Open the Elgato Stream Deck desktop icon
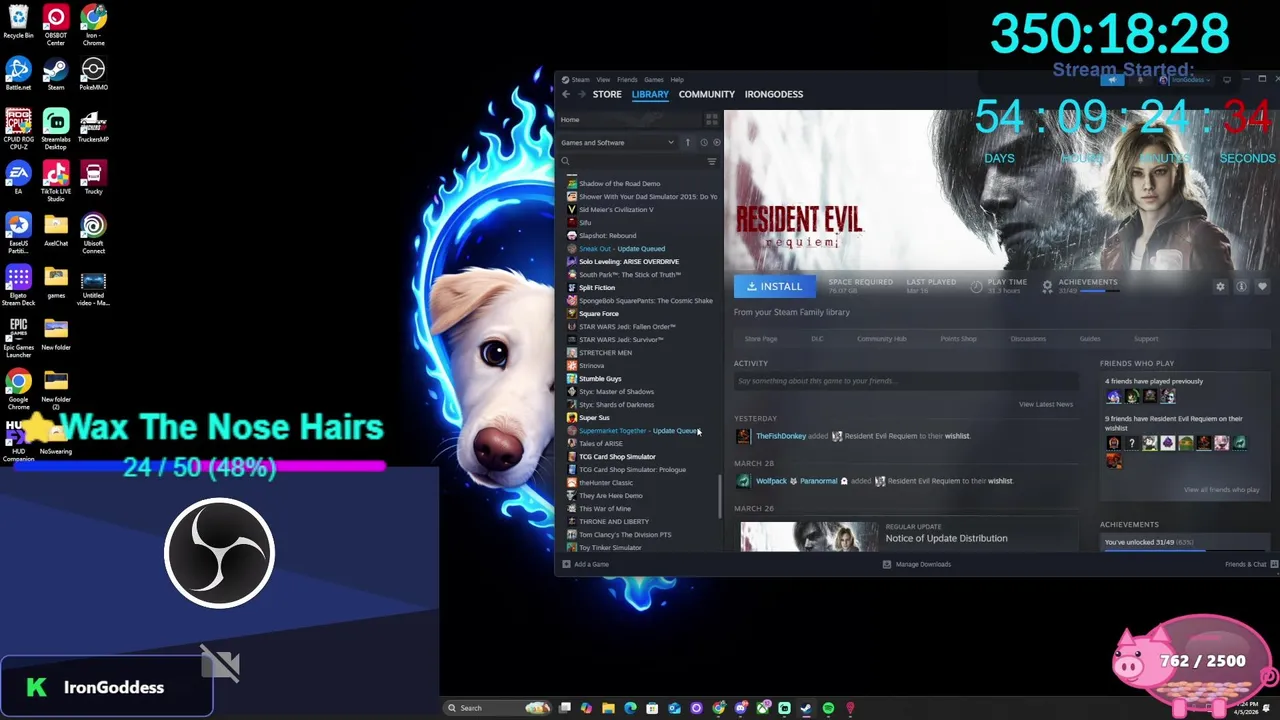This screenshot has height=720, width=1280. click(x=18, y=286)
